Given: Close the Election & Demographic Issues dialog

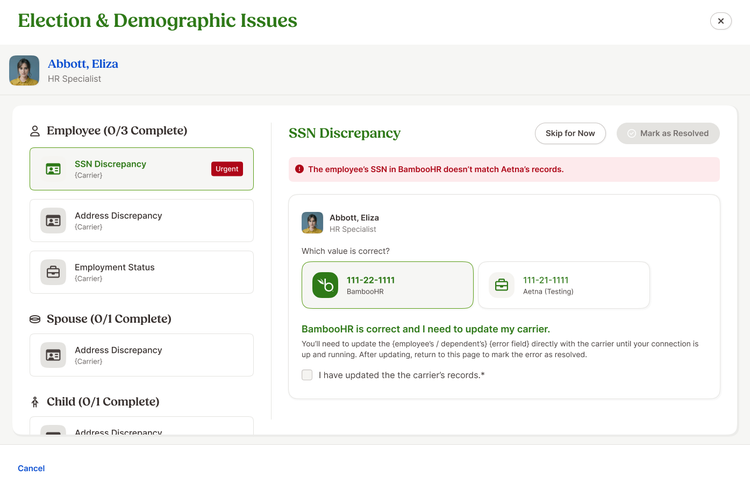Looking at the screenshot, I should [x=720, y=21].
